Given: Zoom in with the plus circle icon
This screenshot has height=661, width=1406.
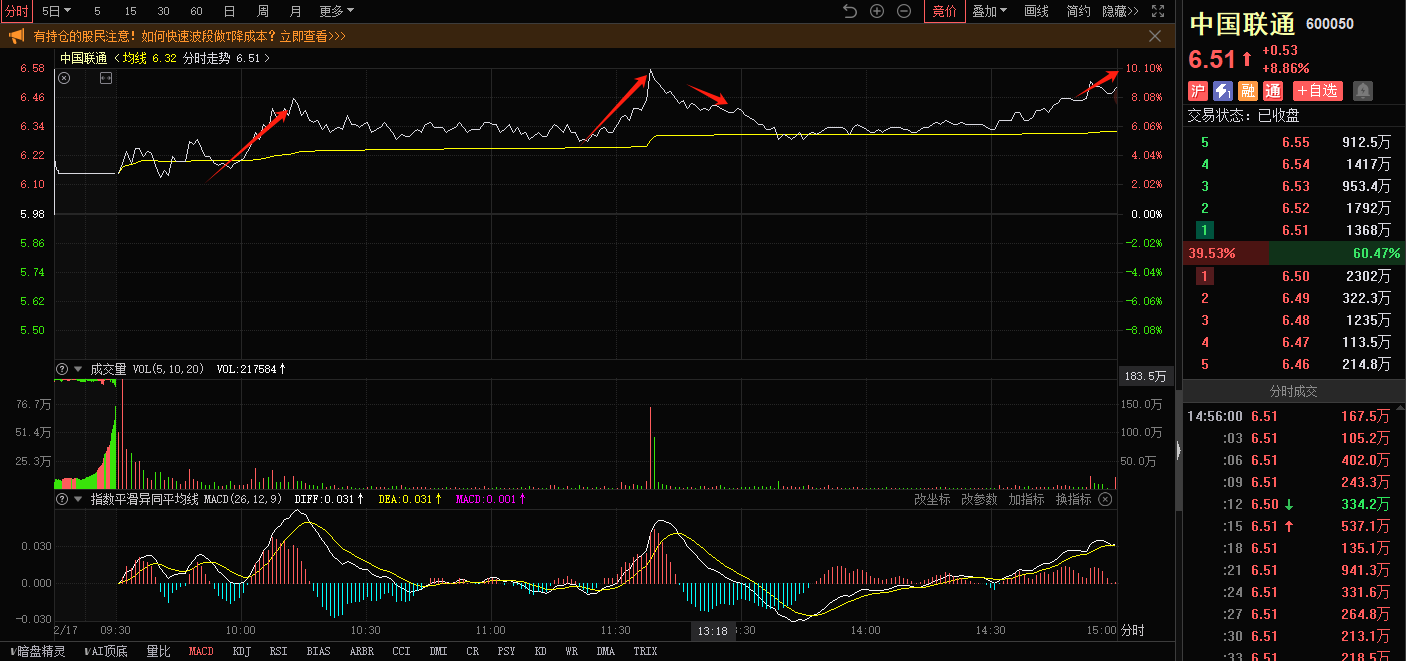Looking at the screenshot, I should [x=877, y=11].
